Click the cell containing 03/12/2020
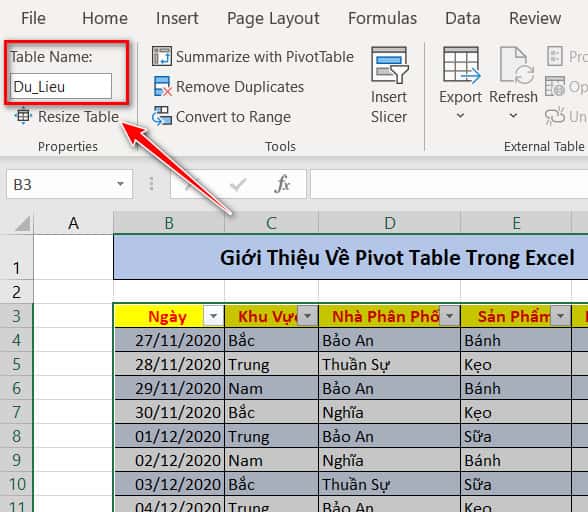This screenshot has height=512, width=588. (x=169, y=484)
